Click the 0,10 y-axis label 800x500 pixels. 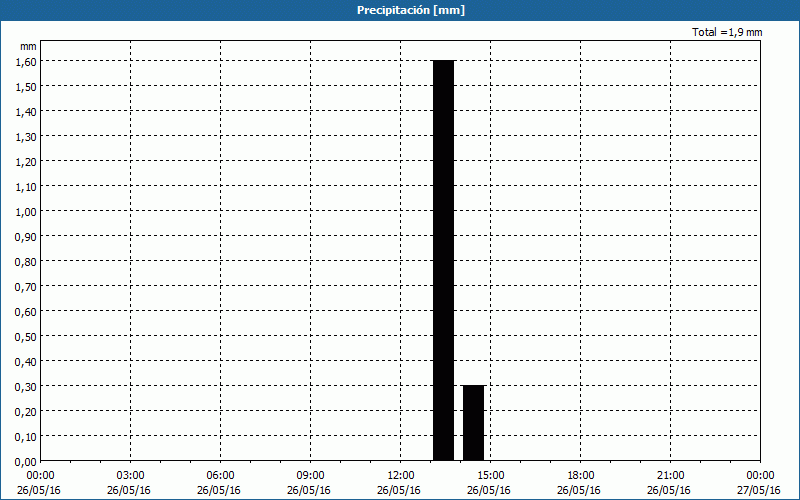tap(26, 436)
